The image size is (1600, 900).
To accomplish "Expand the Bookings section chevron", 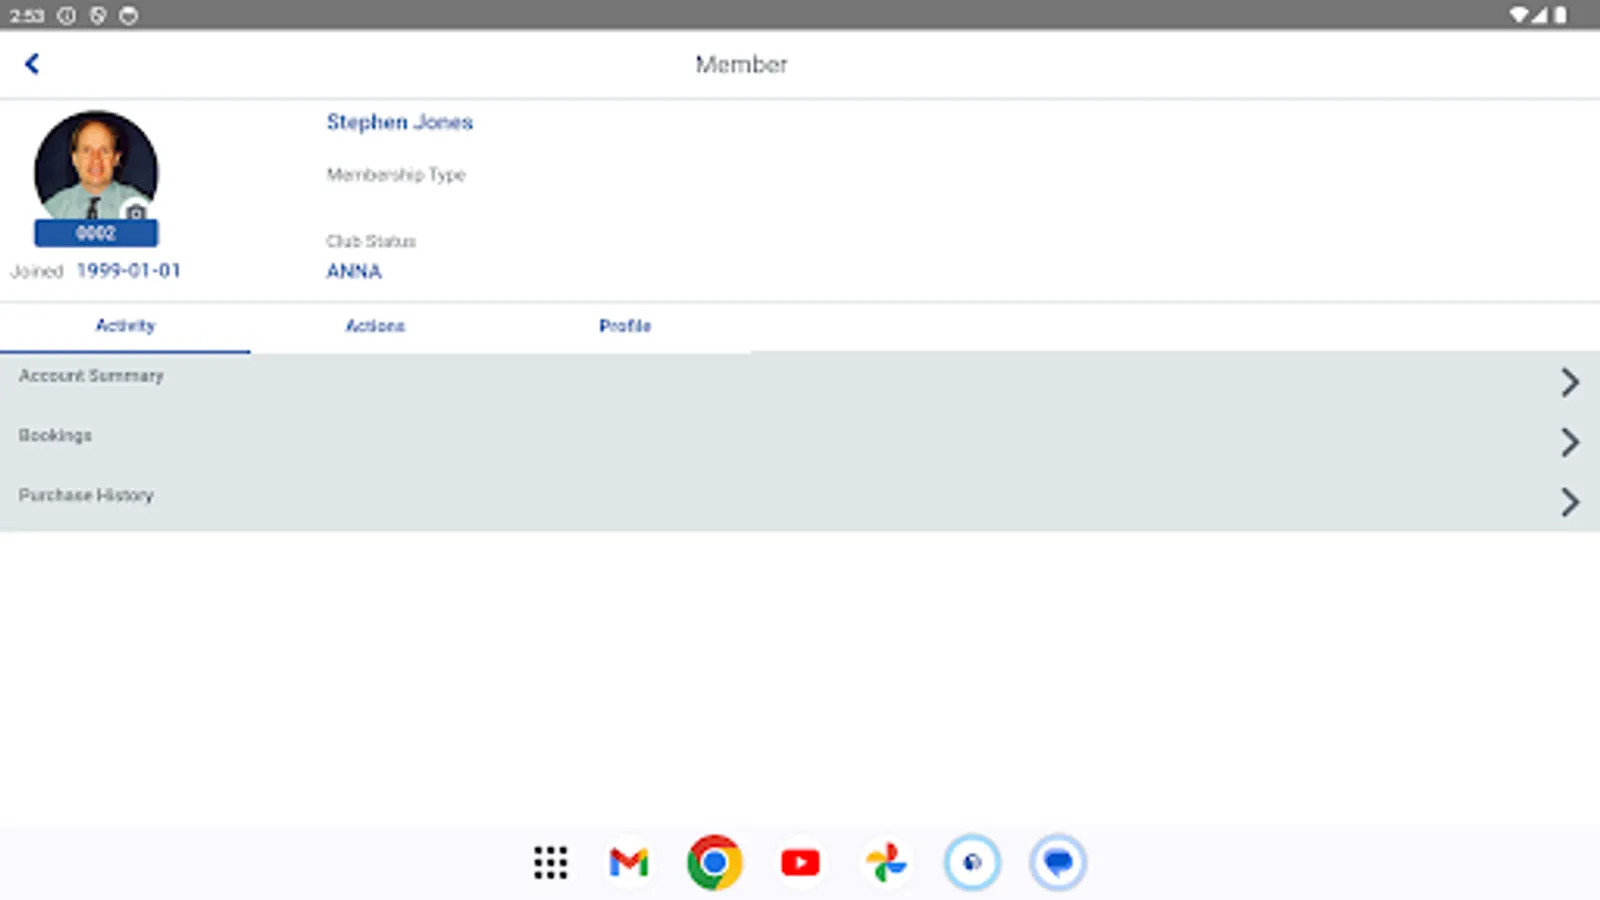I will [x=1568, y=442].
